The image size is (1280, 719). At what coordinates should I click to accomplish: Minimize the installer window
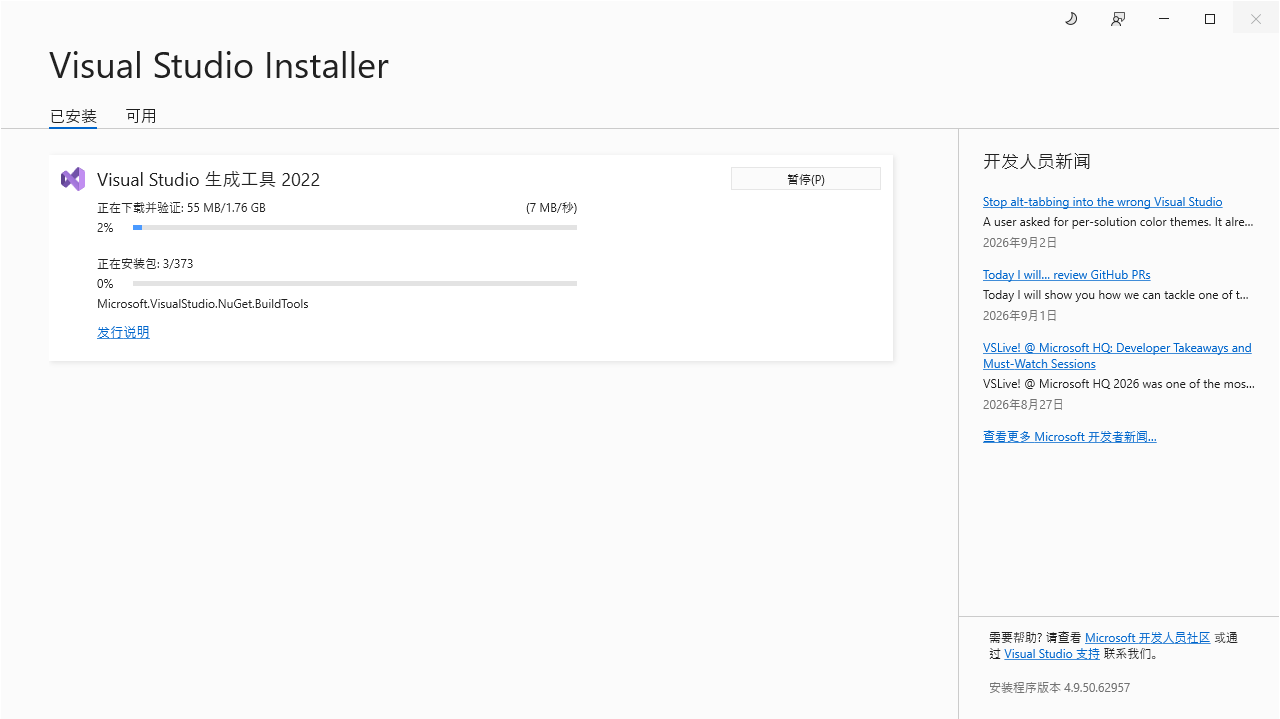pyautogui.click(x=1164, y=19)
